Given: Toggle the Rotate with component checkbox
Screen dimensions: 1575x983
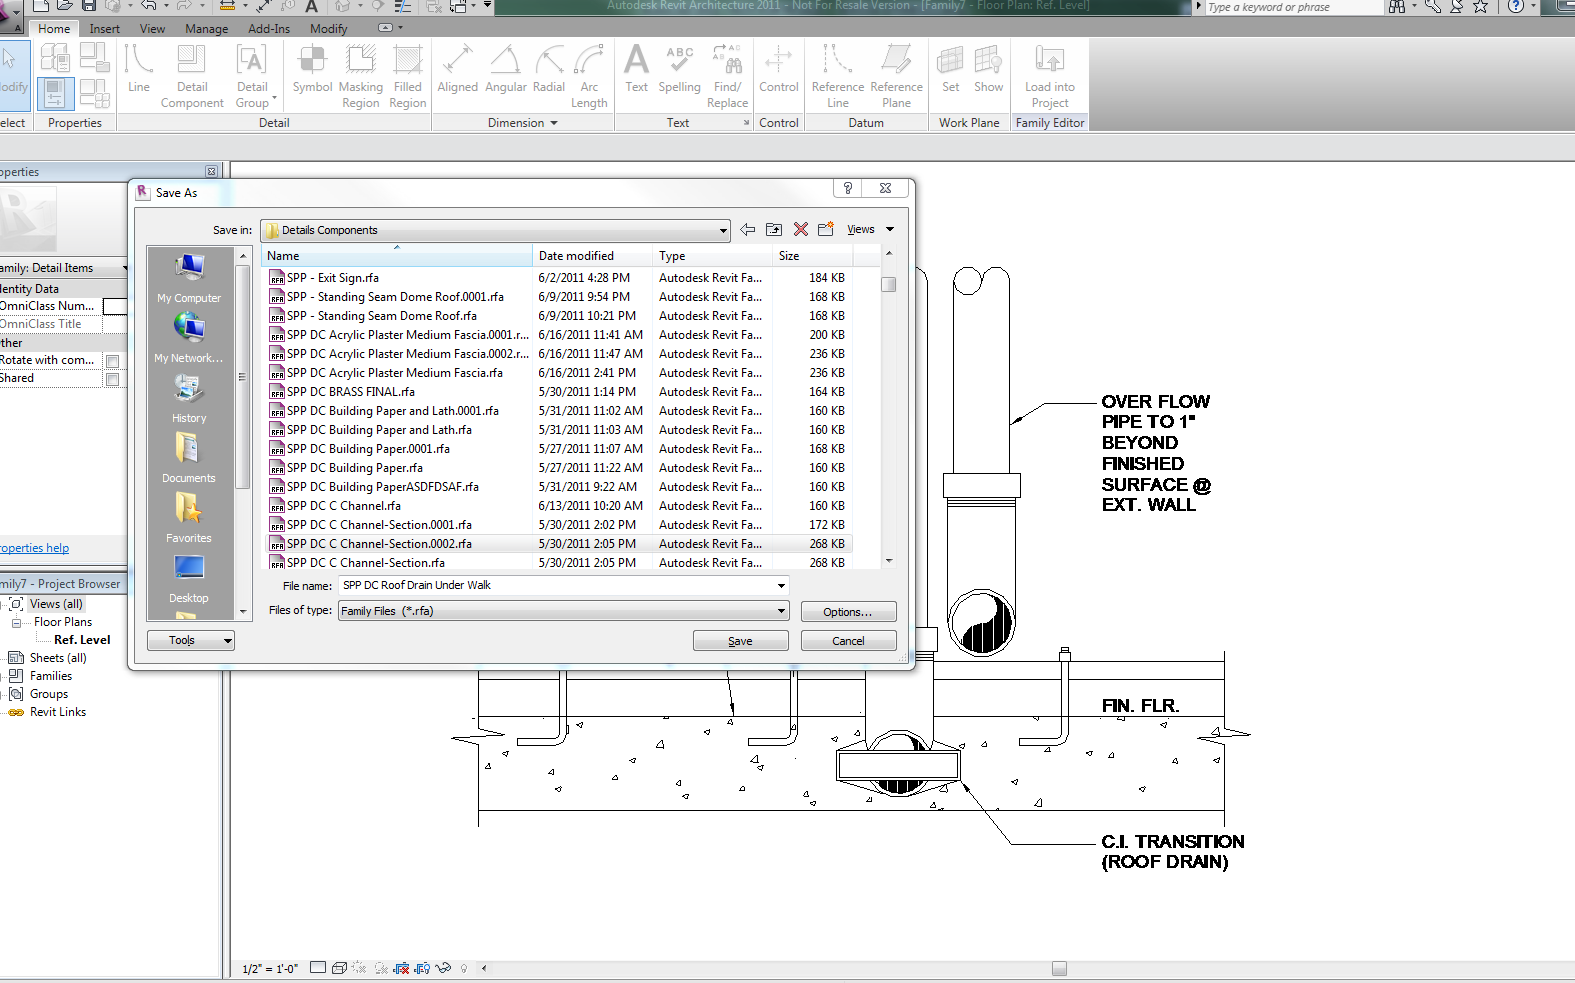Looking at the screenshot, I should tap(112, 361).
